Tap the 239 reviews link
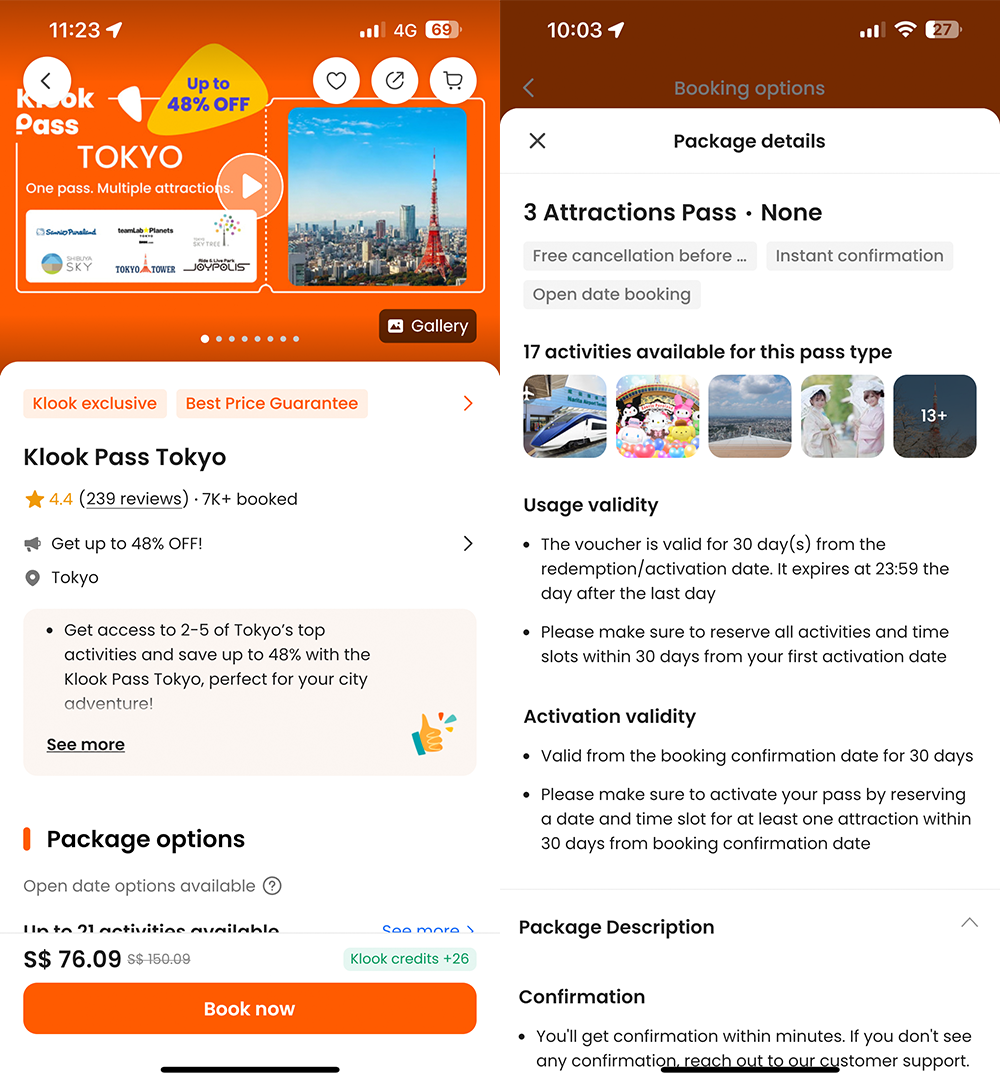Viewport: 1000px width, 1082px height. 134,499
